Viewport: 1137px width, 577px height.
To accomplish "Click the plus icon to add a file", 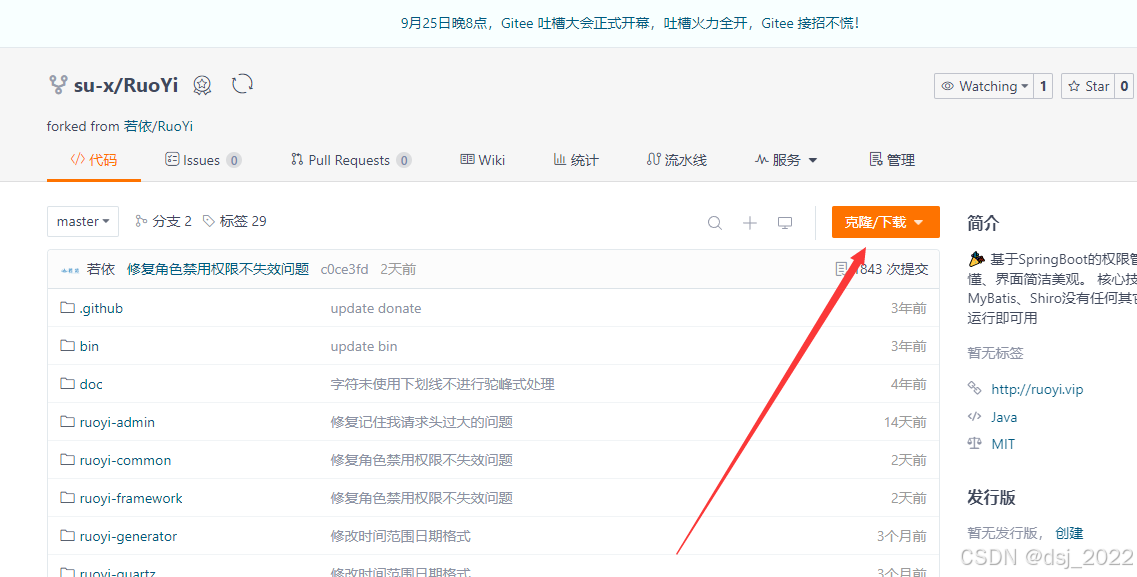I will tap(750, 223).
